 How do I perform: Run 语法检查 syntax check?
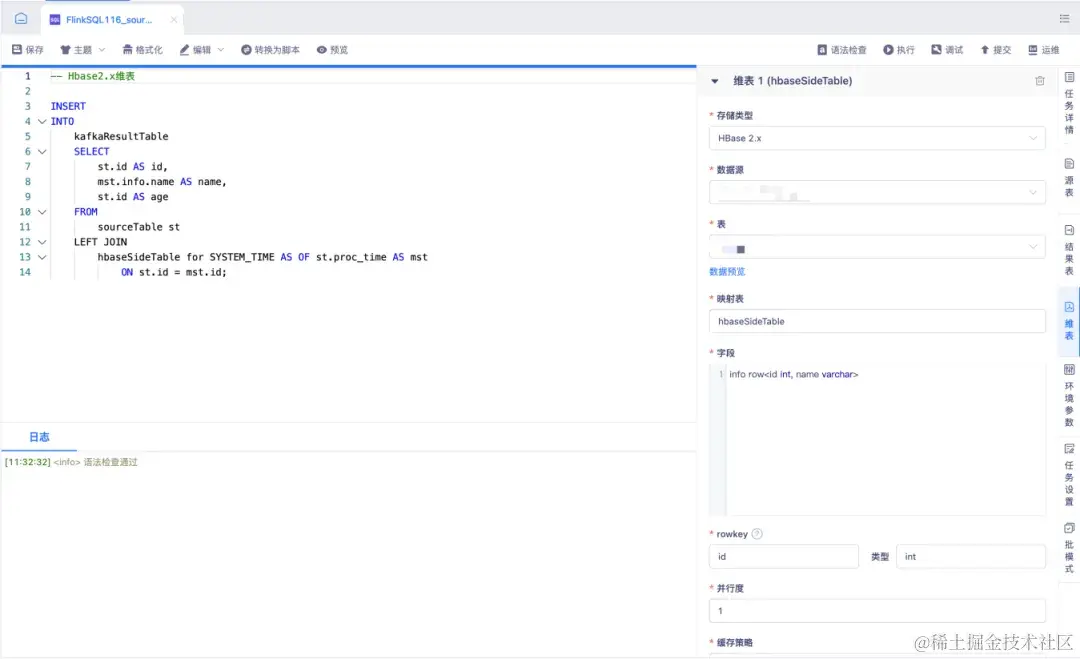[842, 50]
